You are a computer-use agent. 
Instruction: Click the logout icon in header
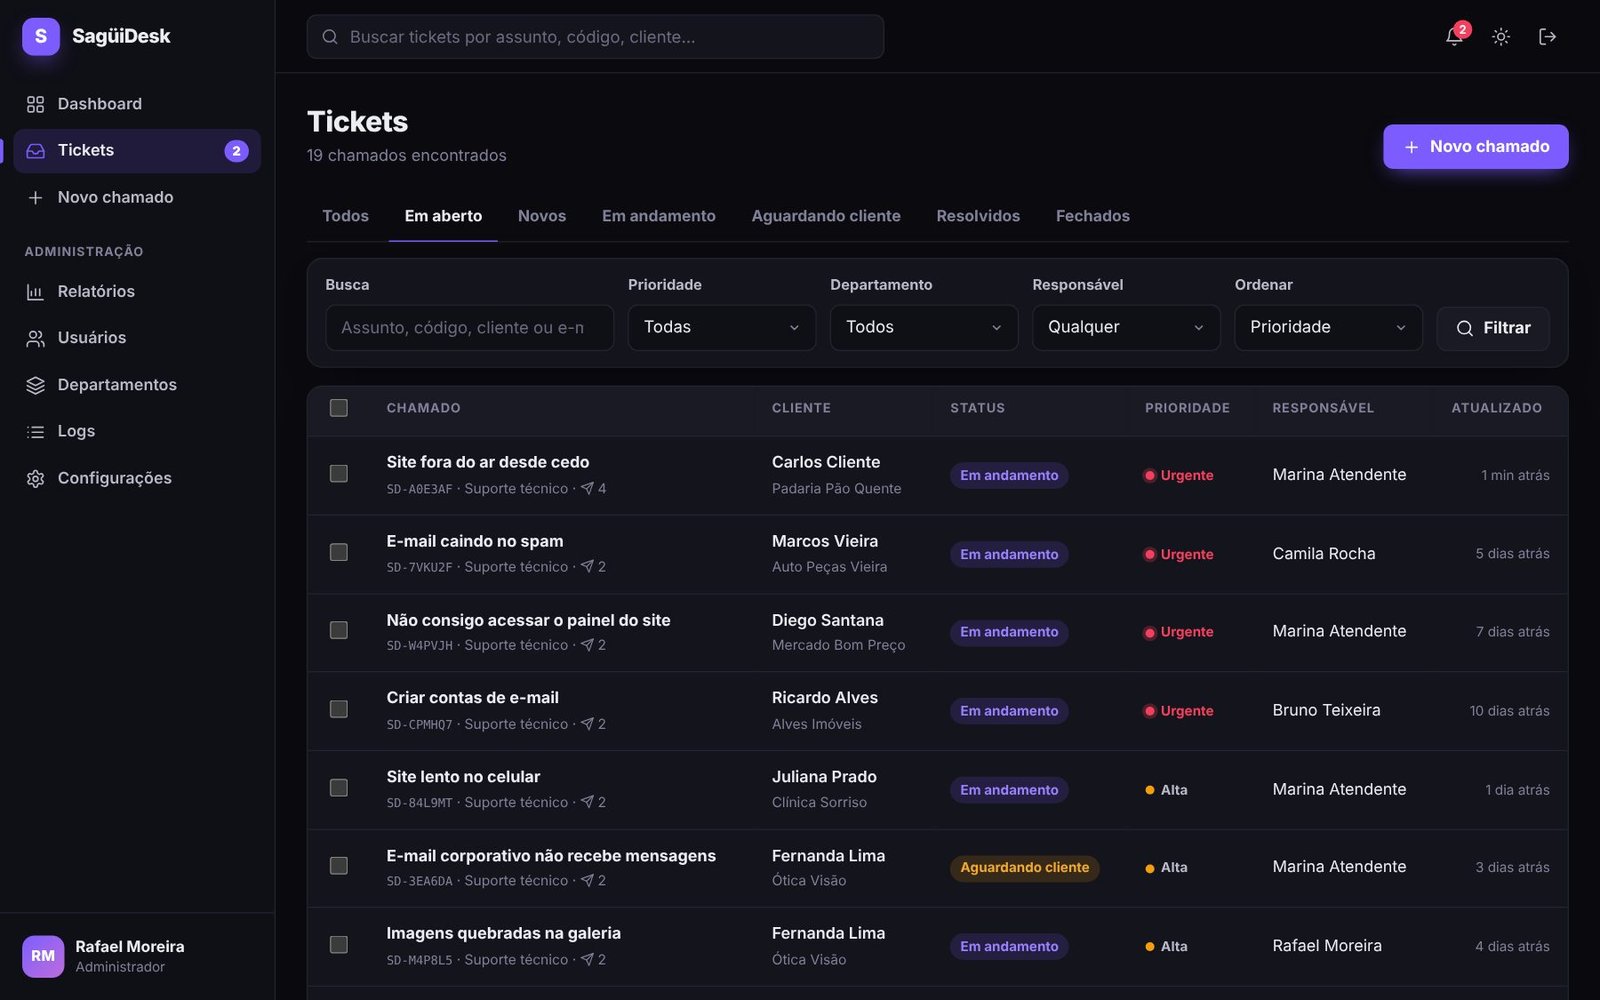pyautogui.click(x=1547, y=37)
